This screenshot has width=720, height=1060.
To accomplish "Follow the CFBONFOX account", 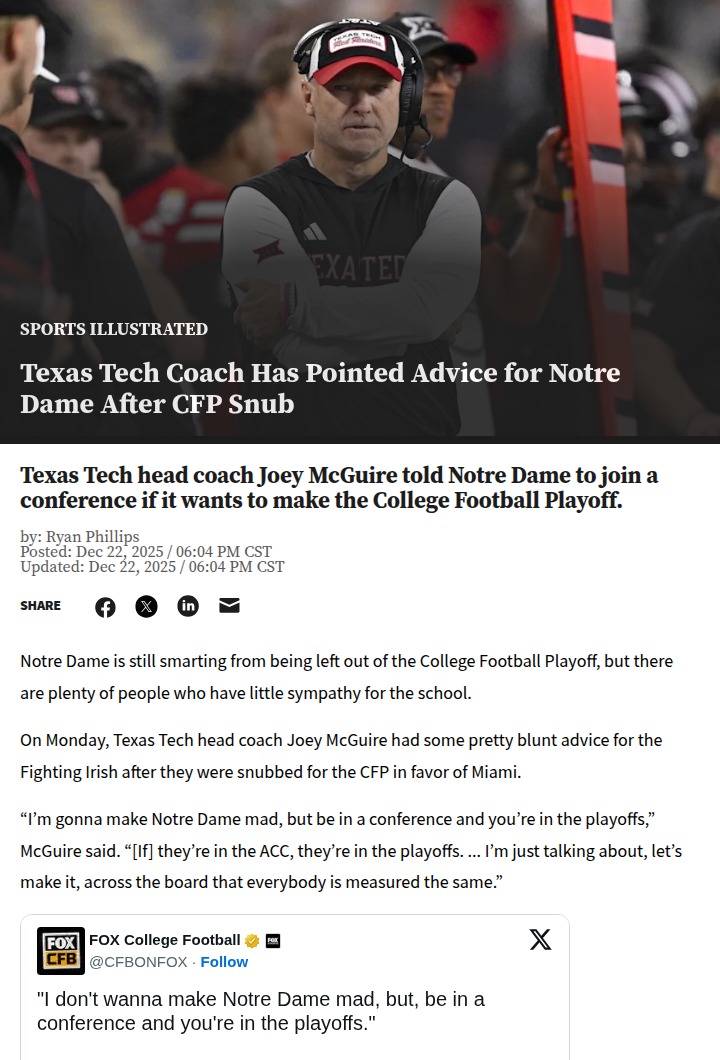I will 224,962.
